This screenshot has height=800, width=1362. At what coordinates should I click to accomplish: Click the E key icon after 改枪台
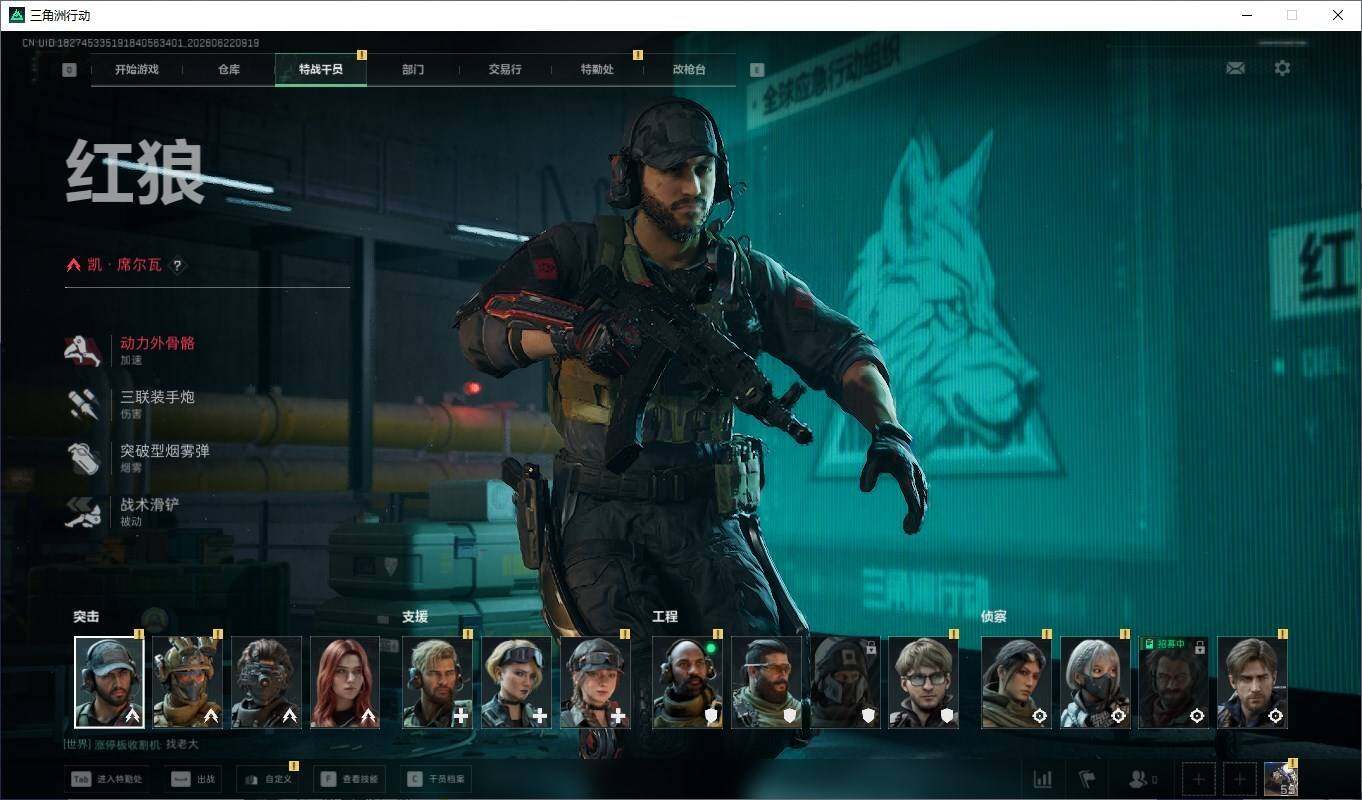coord(757,70)
